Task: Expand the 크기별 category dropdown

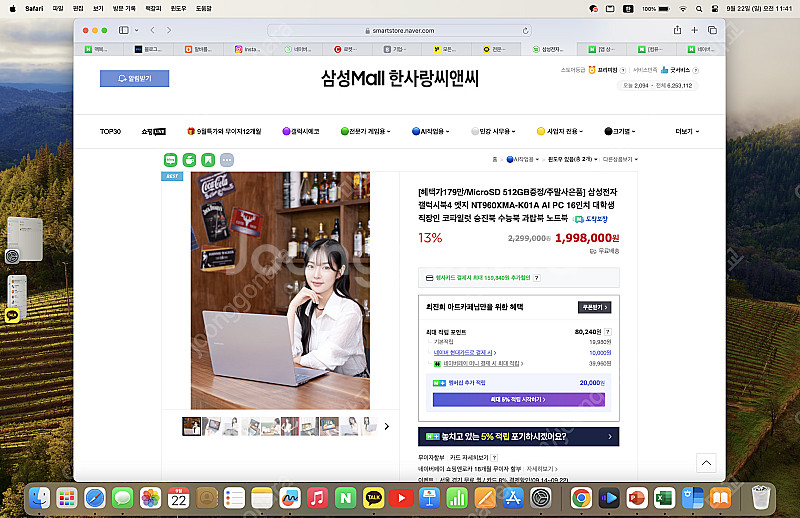Action: coord(620,131)
